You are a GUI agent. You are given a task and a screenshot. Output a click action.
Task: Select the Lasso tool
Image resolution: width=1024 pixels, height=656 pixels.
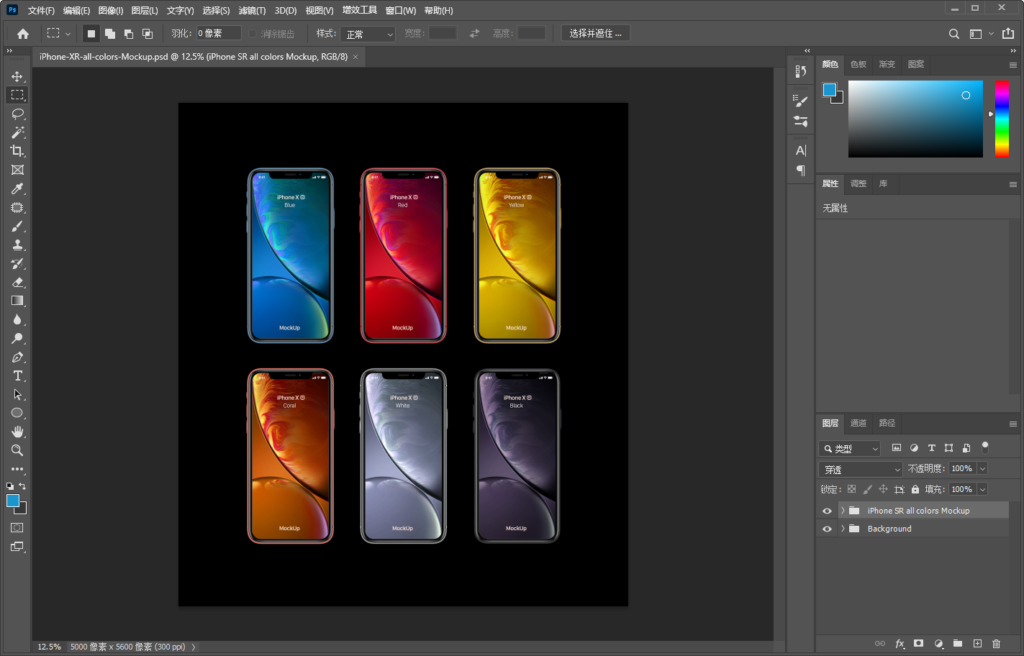click(x=17, y=114)
